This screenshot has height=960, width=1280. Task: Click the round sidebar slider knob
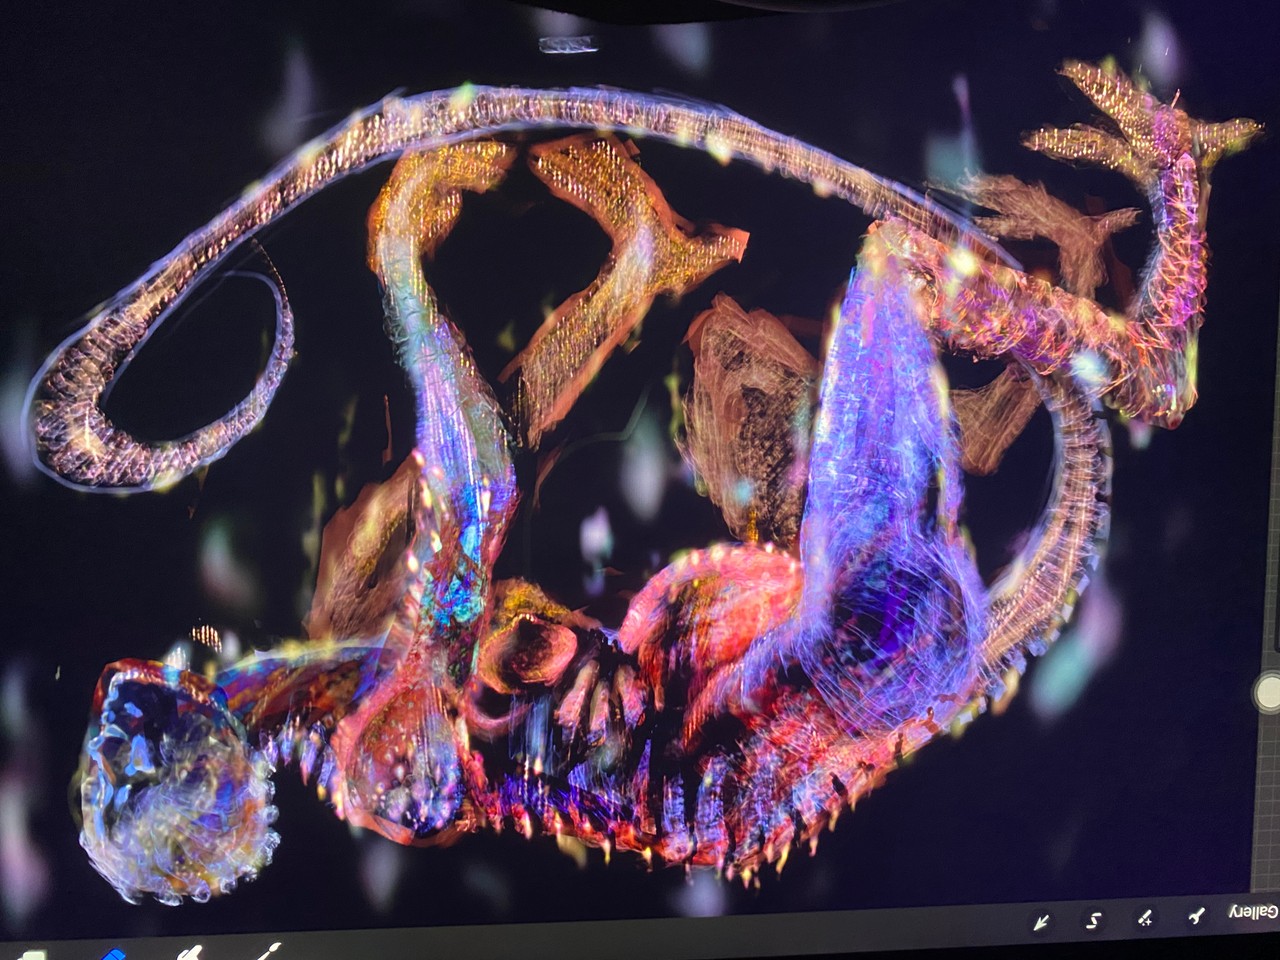tap(1268, 692)
